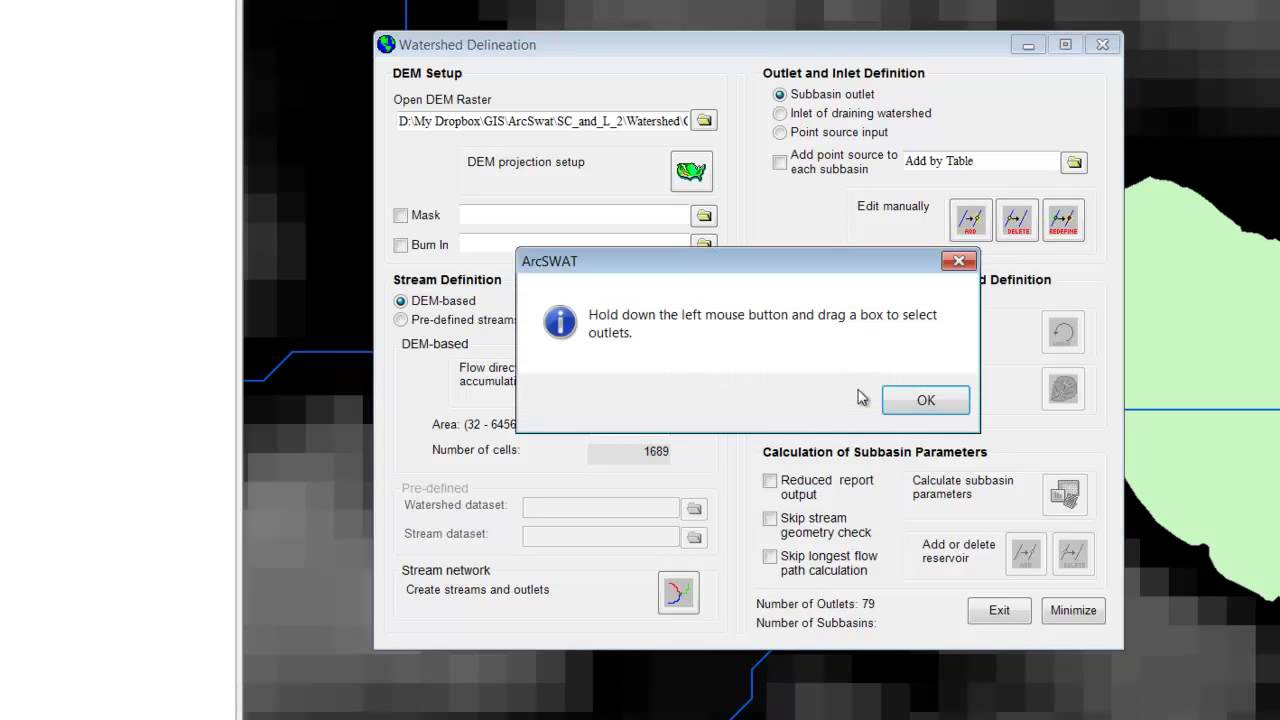Open DEM projection setup via the map icon
Image resolution: width=1280 pixels, height=720 pixels.
(691, 171)
